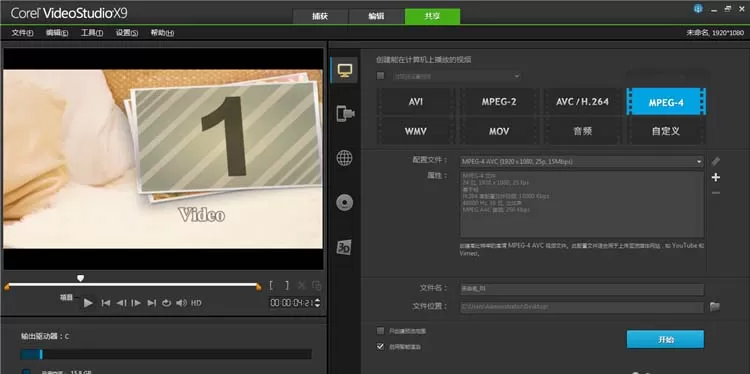The image size is (750, 374).
Task: Click the output drive space usage bar
Action: click(x=166, y=354)
